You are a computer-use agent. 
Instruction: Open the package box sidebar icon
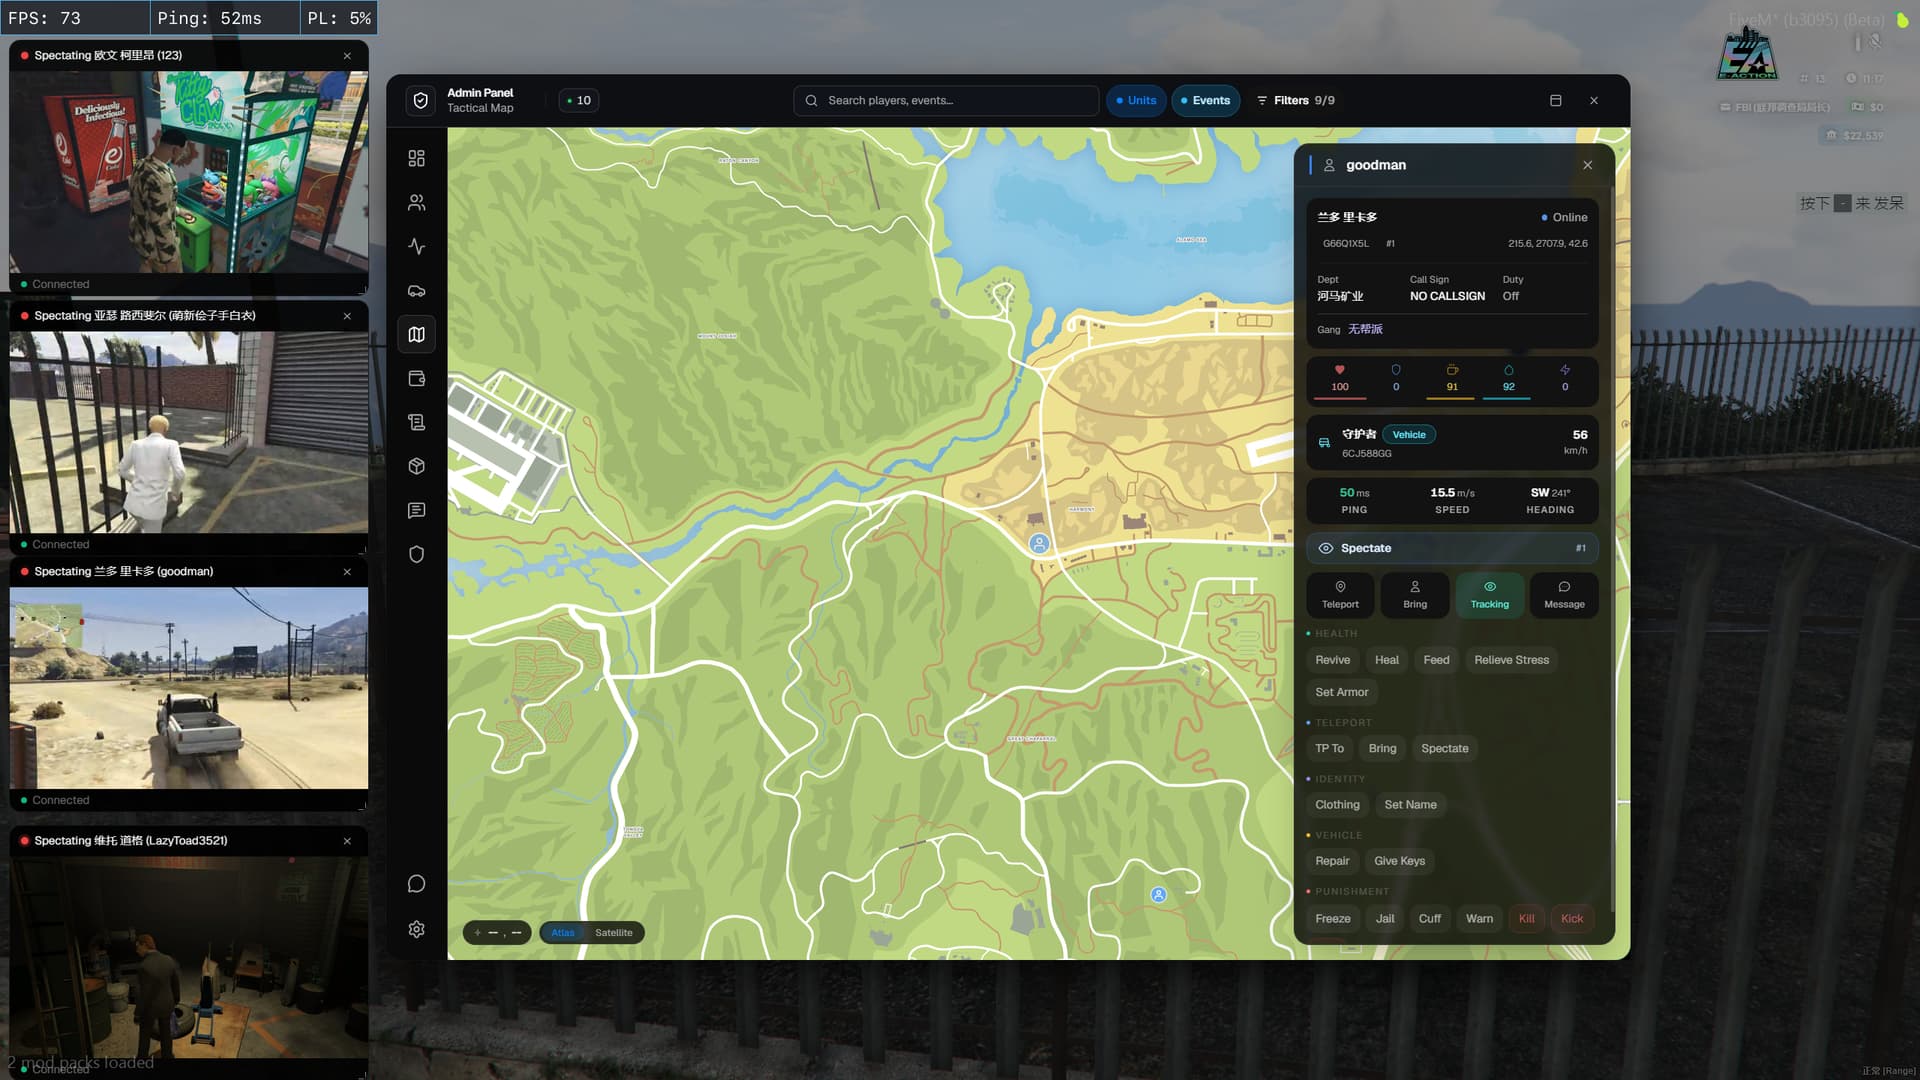(x=416, y=467)
